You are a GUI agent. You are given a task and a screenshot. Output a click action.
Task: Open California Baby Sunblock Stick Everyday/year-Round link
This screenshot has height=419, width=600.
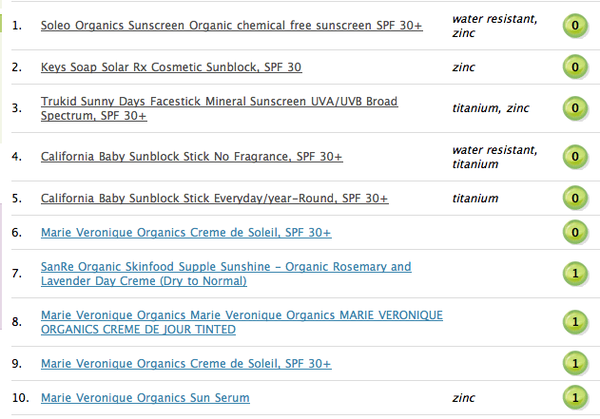[214, 198]
